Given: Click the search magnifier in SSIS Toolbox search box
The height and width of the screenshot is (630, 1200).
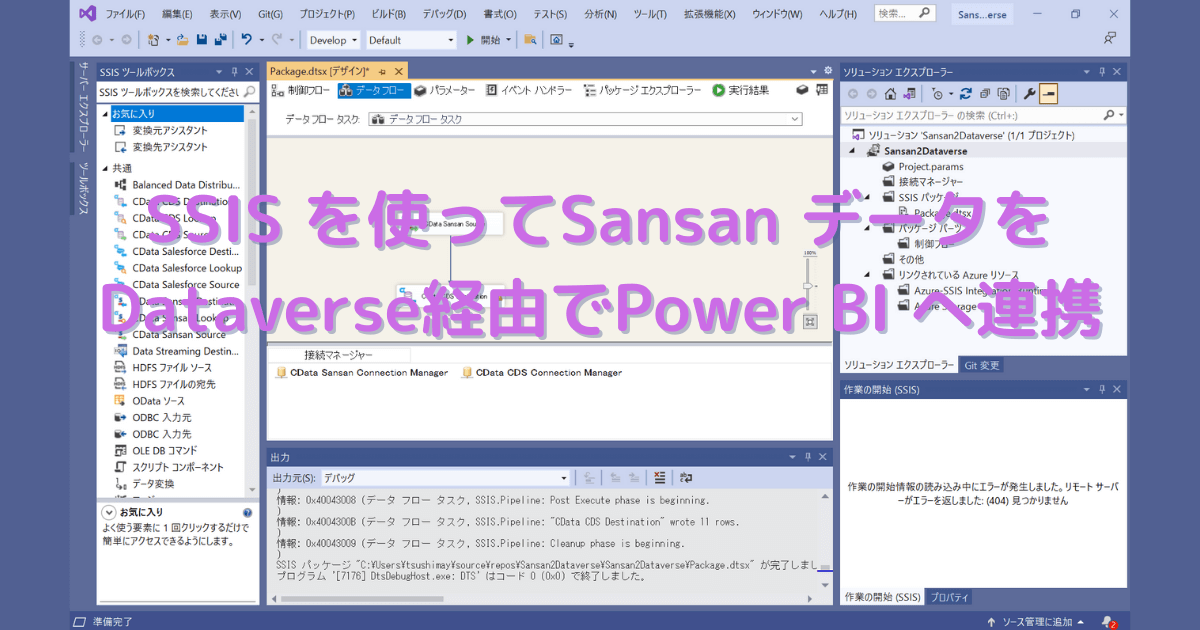Looking at the screenshot, I should pos(247,92).
